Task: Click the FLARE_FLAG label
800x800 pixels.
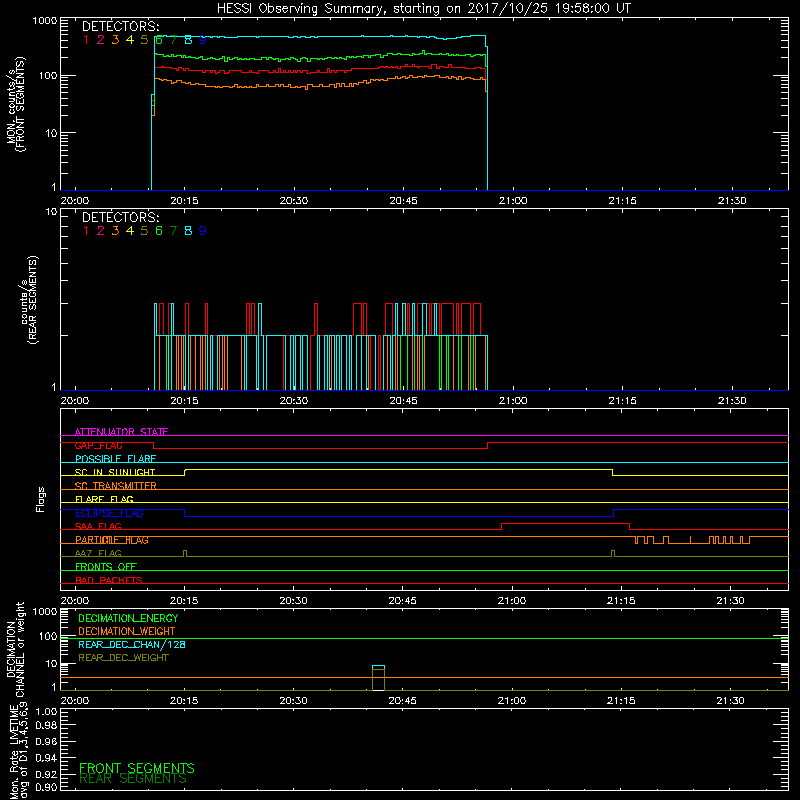Action: (x=104, y=499)
